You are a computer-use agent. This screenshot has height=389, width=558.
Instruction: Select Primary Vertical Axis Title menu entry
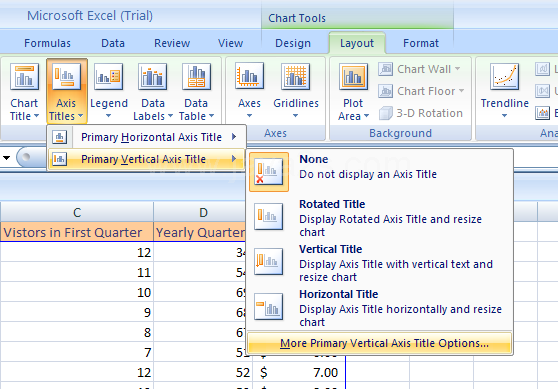coord(147,159)
